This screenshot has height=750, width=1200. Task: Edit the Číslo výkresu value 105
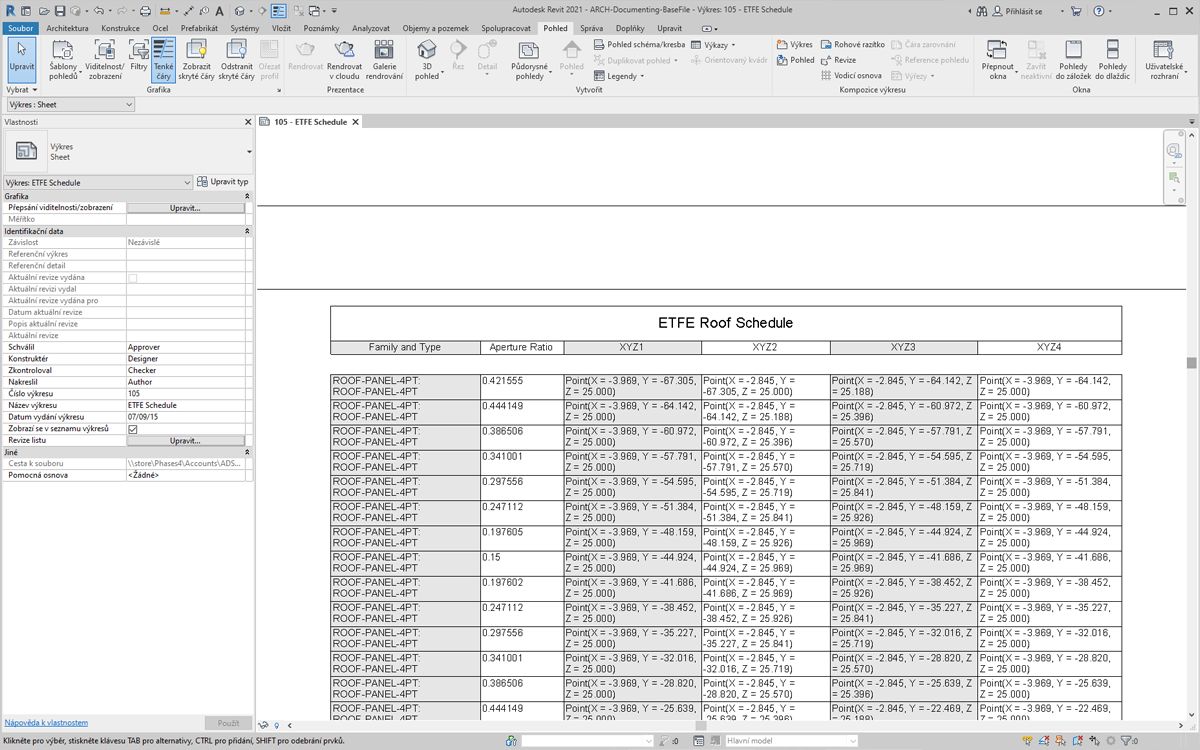(x=186, y=394)
